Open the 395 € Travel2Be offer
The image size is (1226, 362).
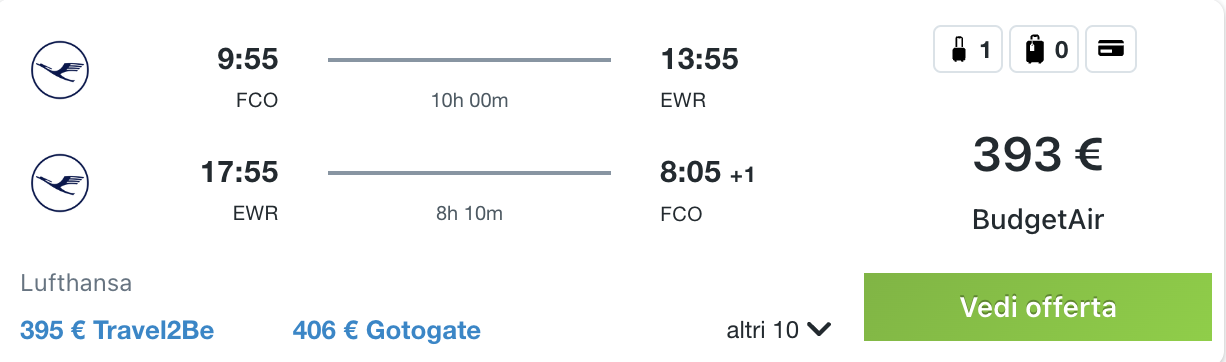point(117,330)
